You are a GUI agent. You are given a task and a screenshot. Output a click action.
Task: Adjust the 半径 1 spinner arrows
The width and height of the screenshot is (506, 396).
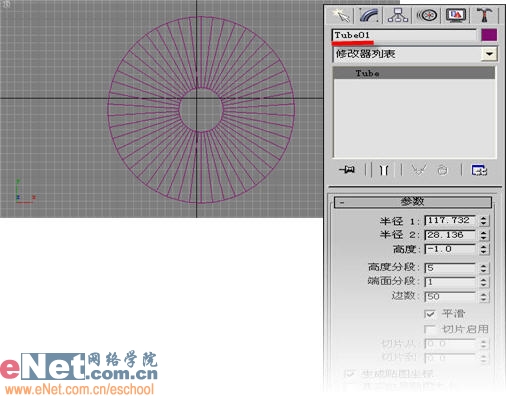point(483,220)
